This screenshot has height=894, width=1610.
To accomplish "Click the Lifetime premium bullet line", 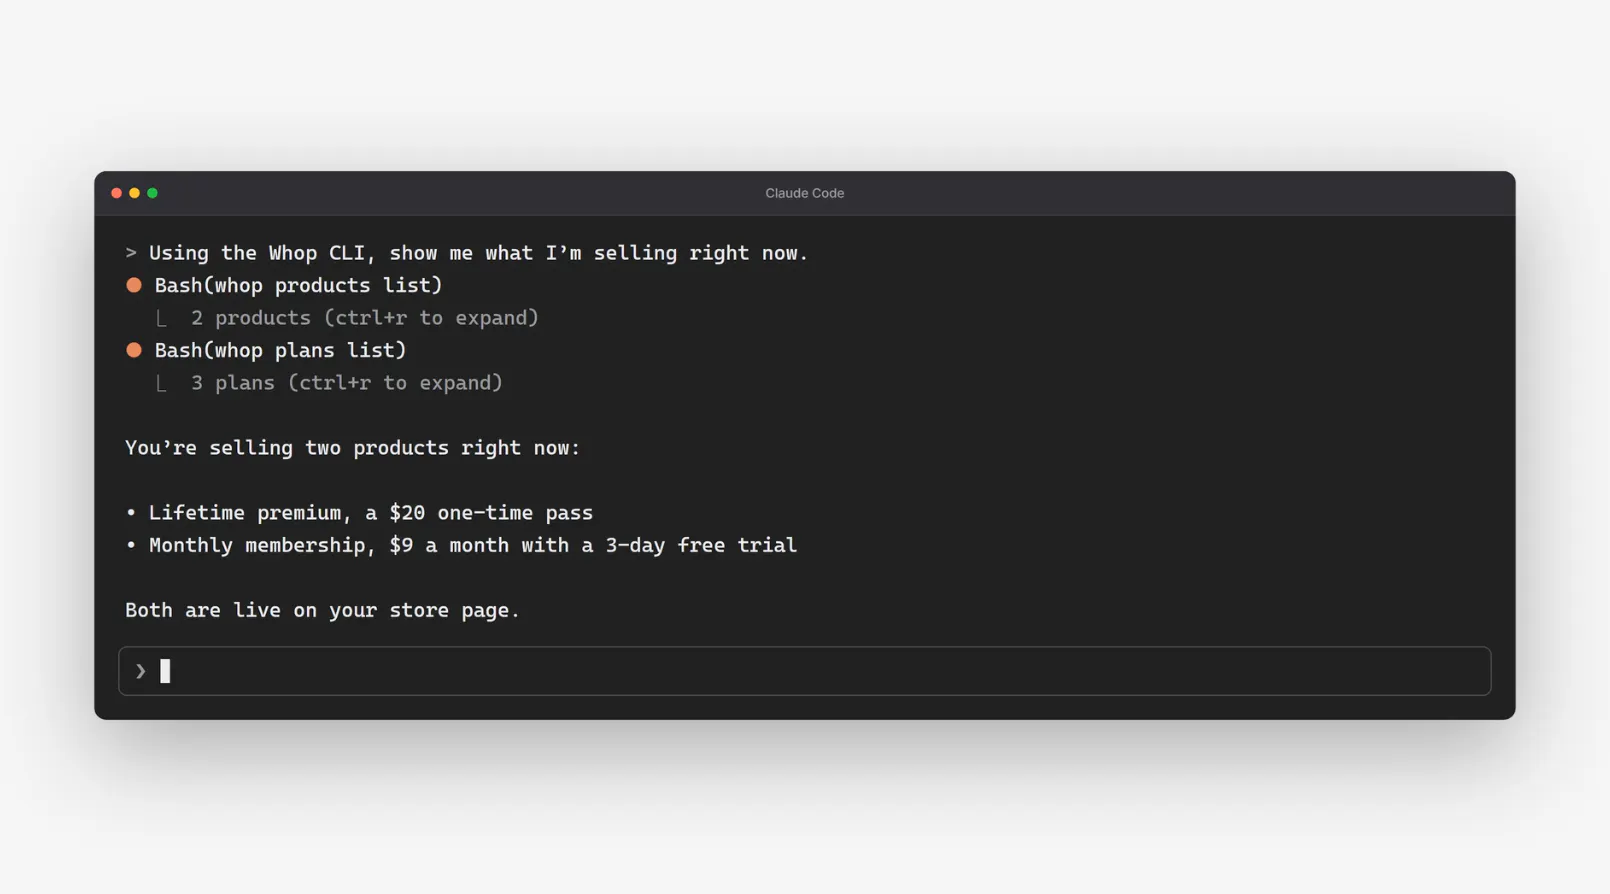I will coord(359,513).
